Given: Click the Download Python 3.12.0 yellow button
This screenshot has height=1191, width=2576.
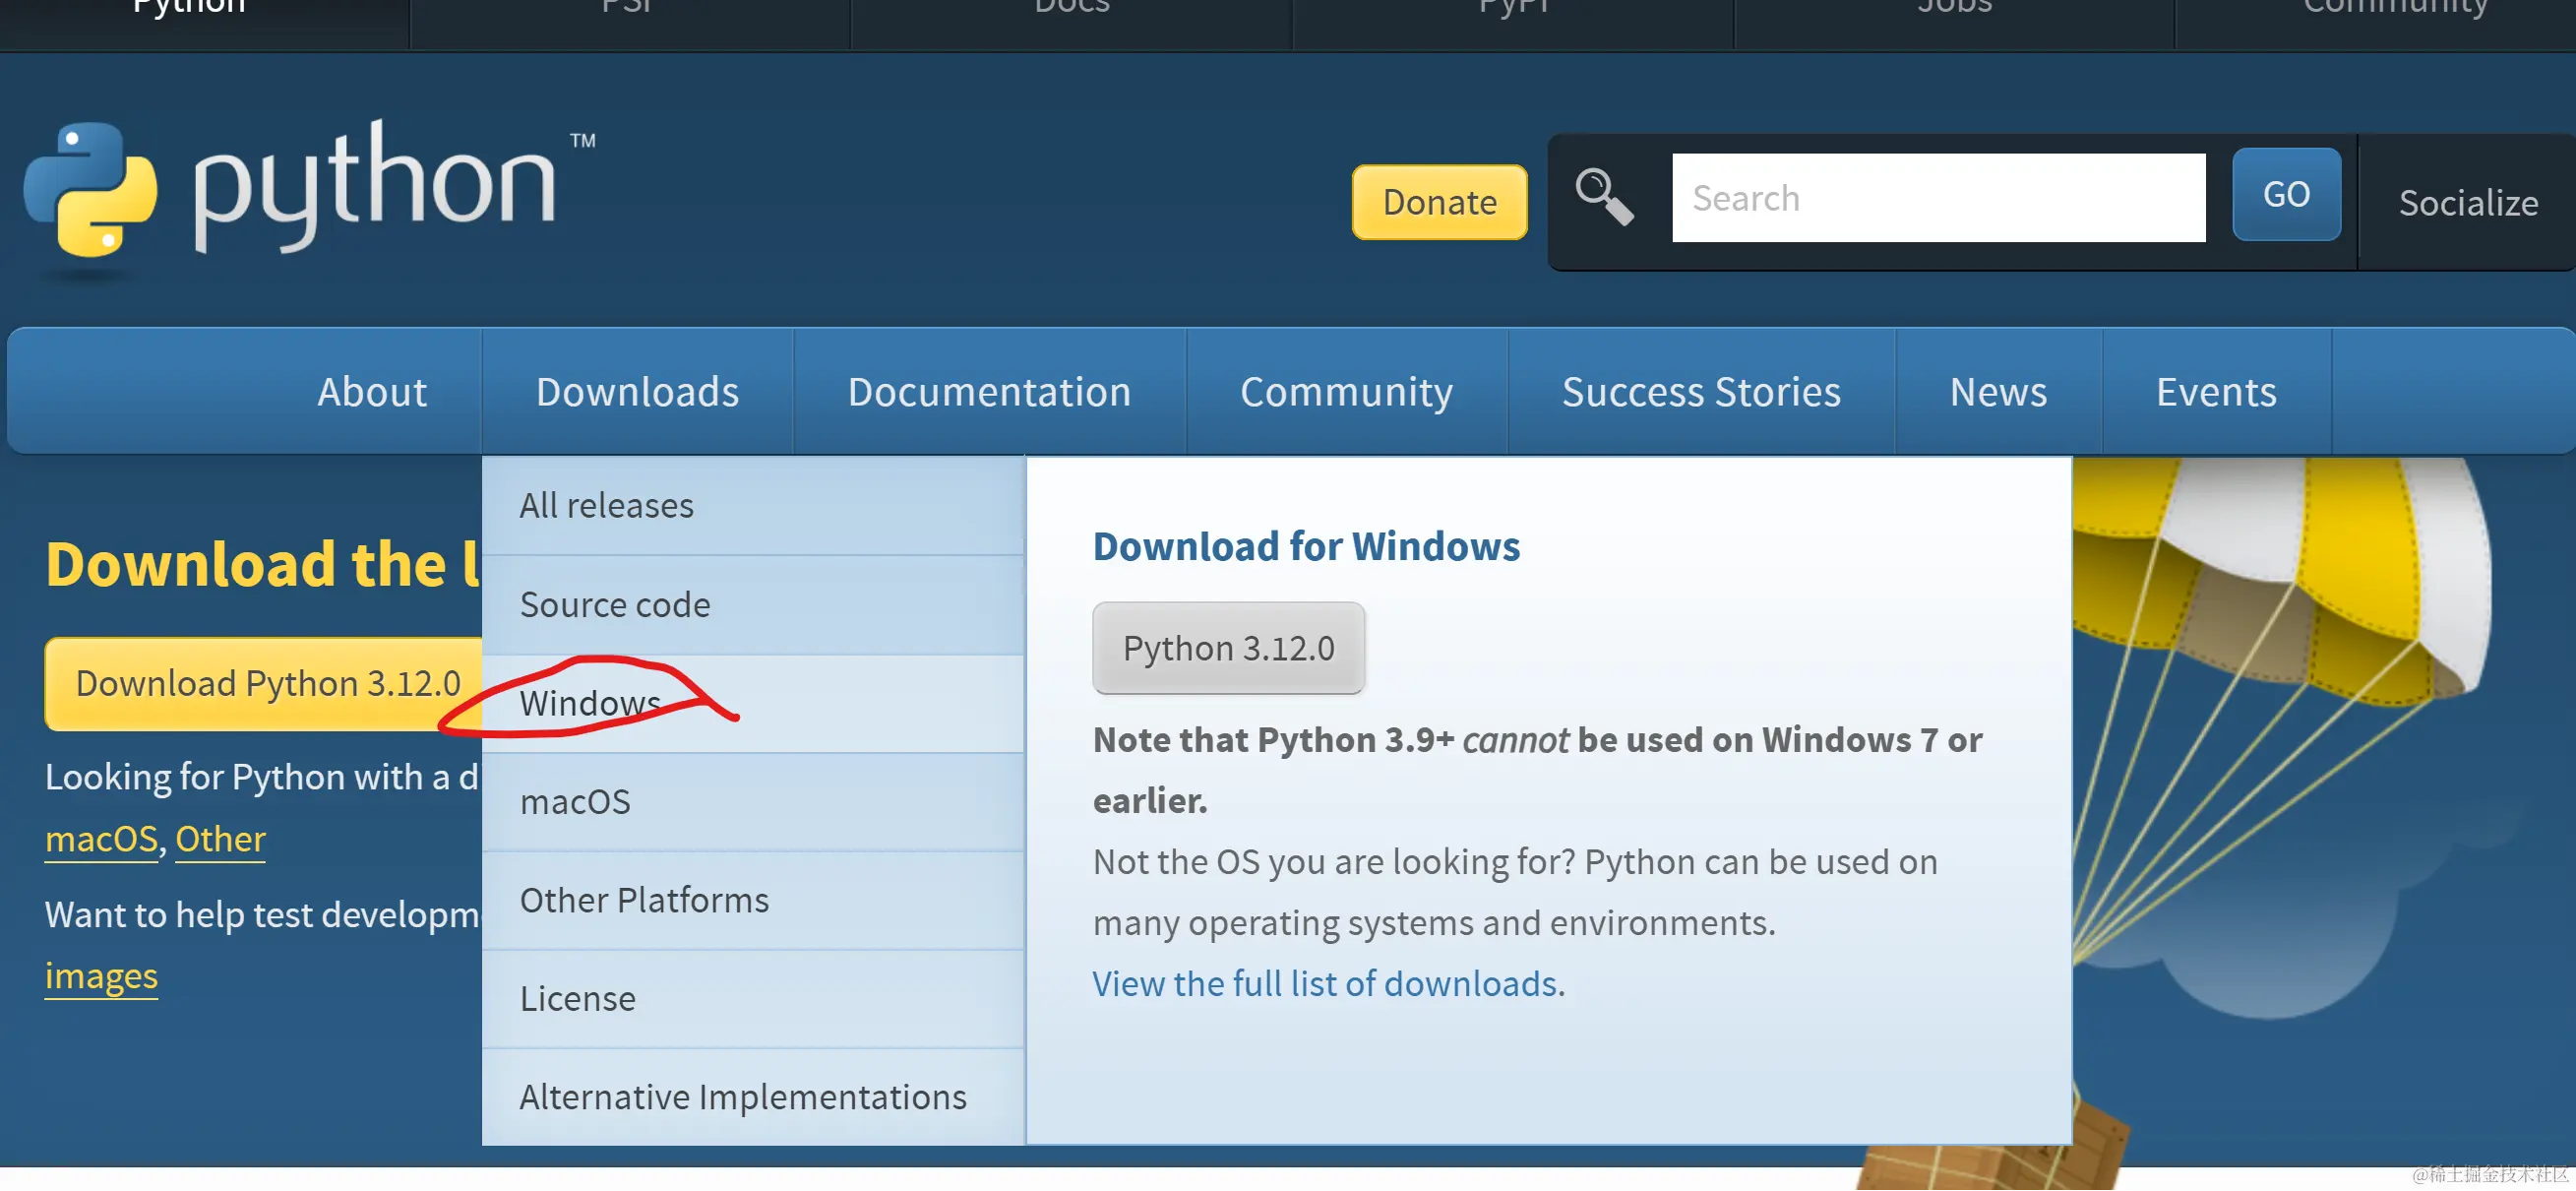Looking at the screenshot, I should point(266,684).
